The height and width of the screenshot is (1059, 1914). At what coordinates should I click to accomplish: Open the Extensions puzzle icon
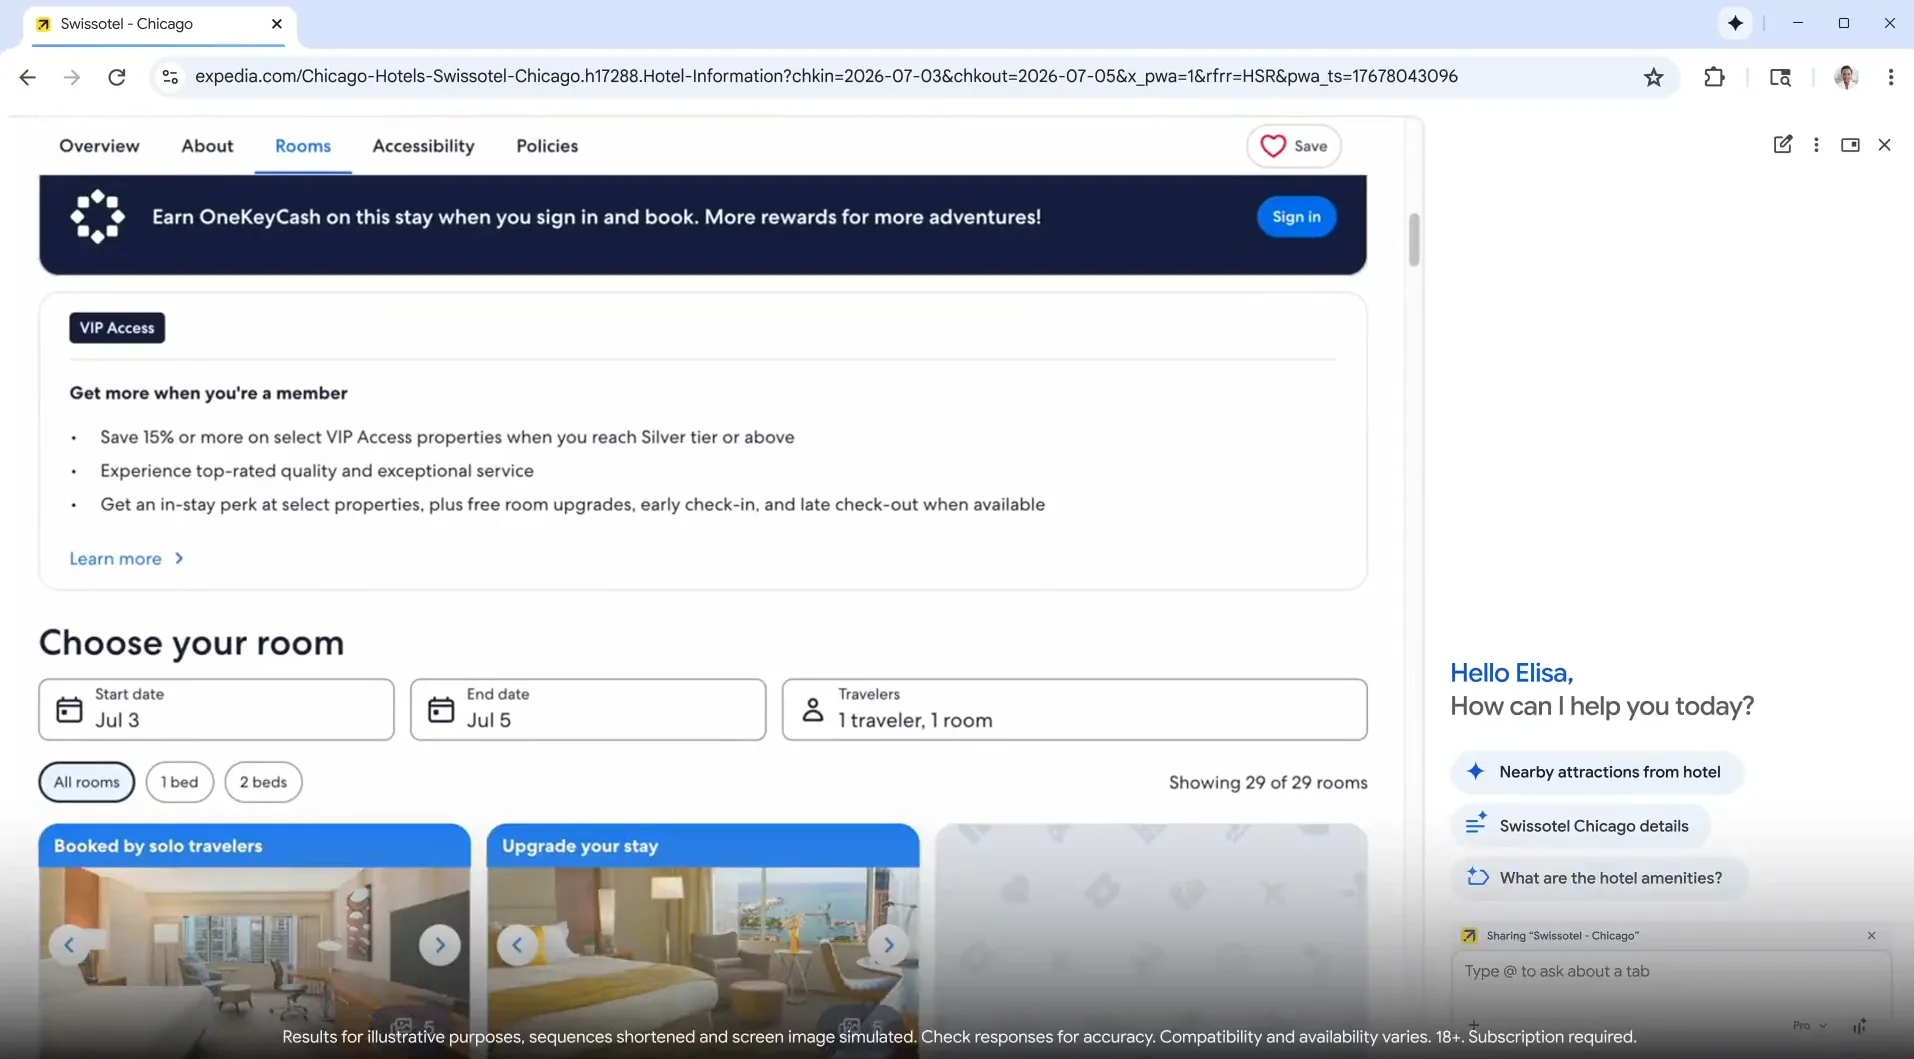[x=1714, y=77]
